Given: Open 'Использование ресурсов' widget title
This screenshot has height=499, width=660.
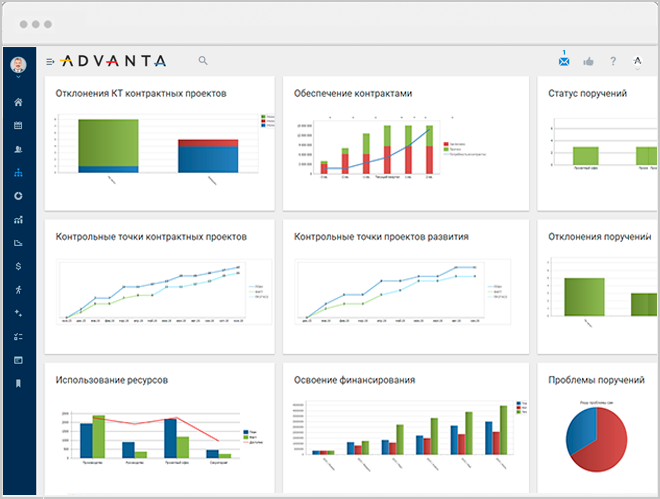Looking at the screenshot, I should coord(112,381).
